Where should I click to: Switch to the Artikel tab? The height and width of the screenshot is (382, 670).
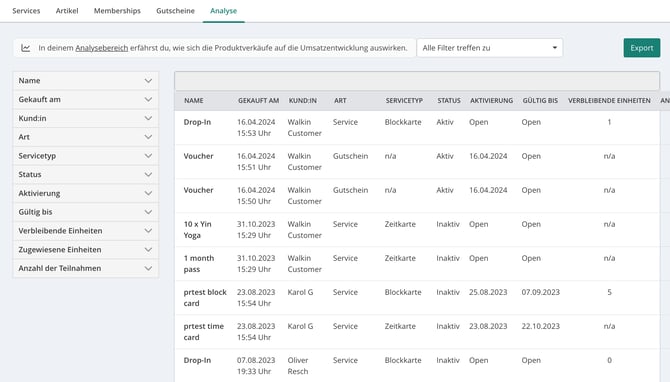(67, 11)
